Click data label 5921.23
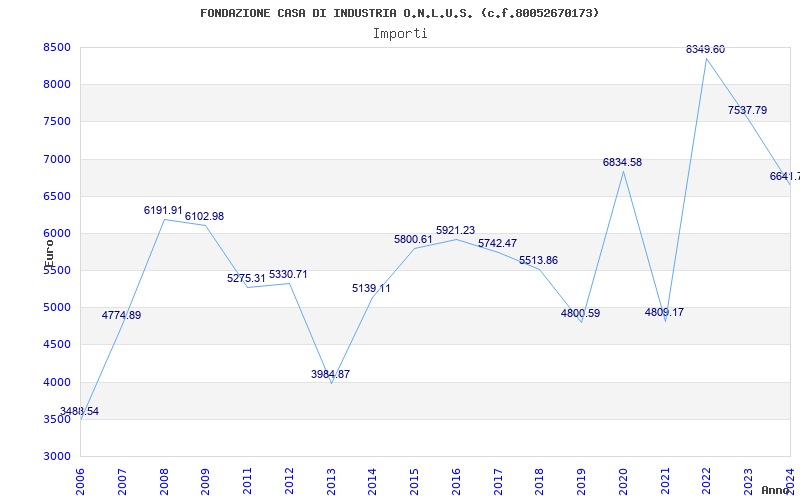 tap(456, 231)
